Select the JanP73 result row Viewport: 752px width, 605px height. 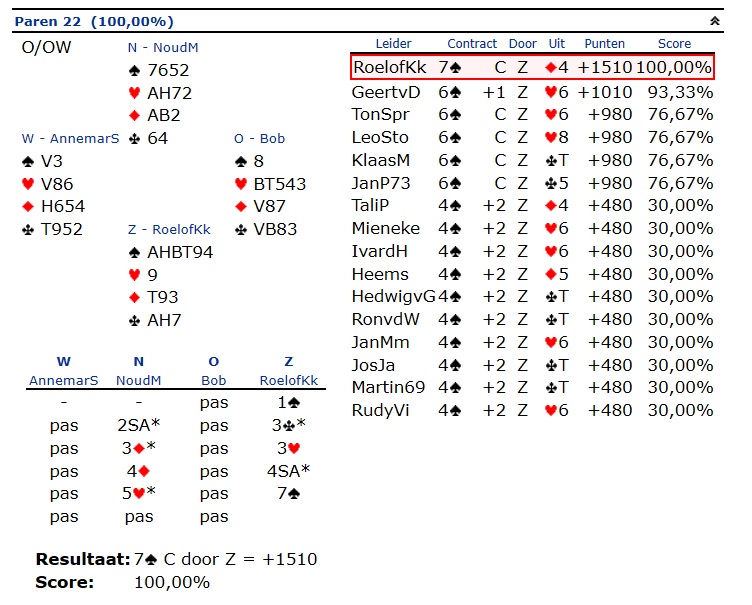click(x=532, y=183)
